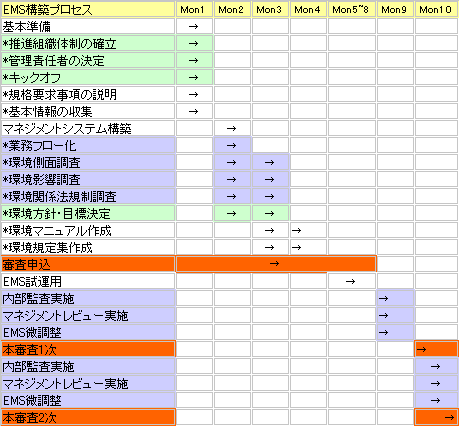This screenshot has width=459, height=426.
Task: Click the orange 審査申込 row label
Action: pyautogui.click(x=88, y=264)
